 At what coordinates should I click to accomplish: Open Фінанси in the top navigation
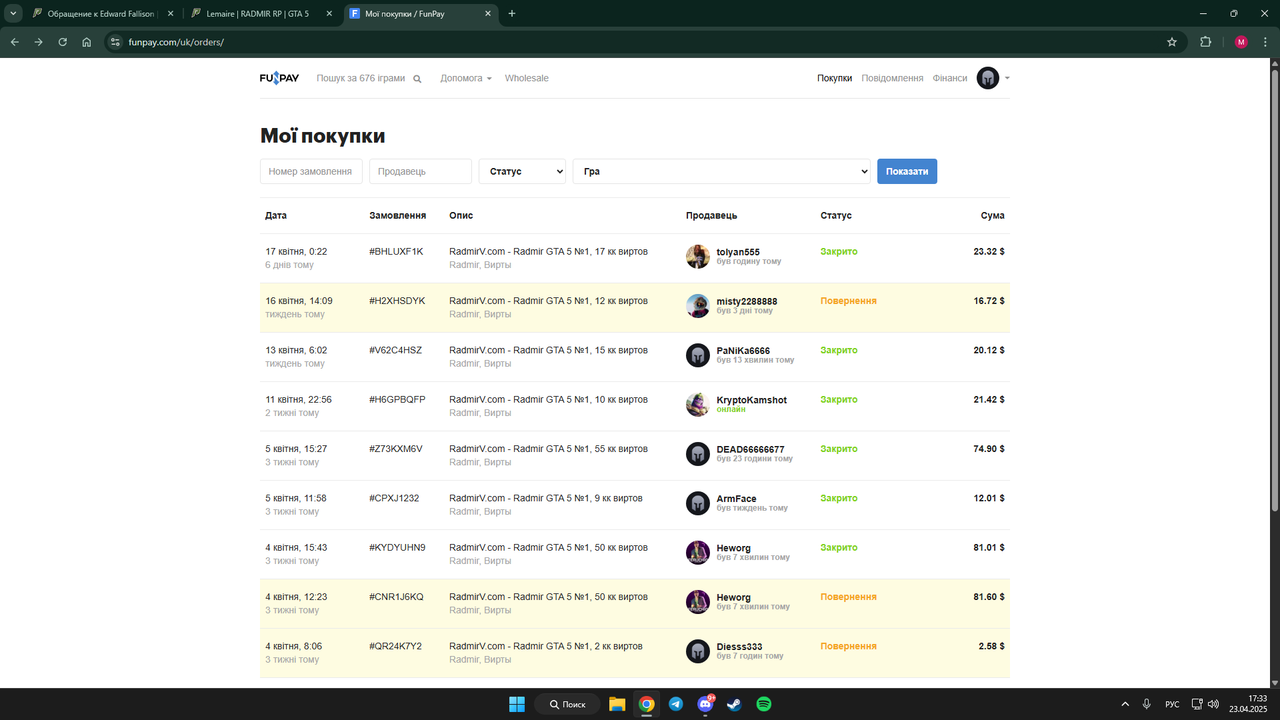(x=950, y=78)
